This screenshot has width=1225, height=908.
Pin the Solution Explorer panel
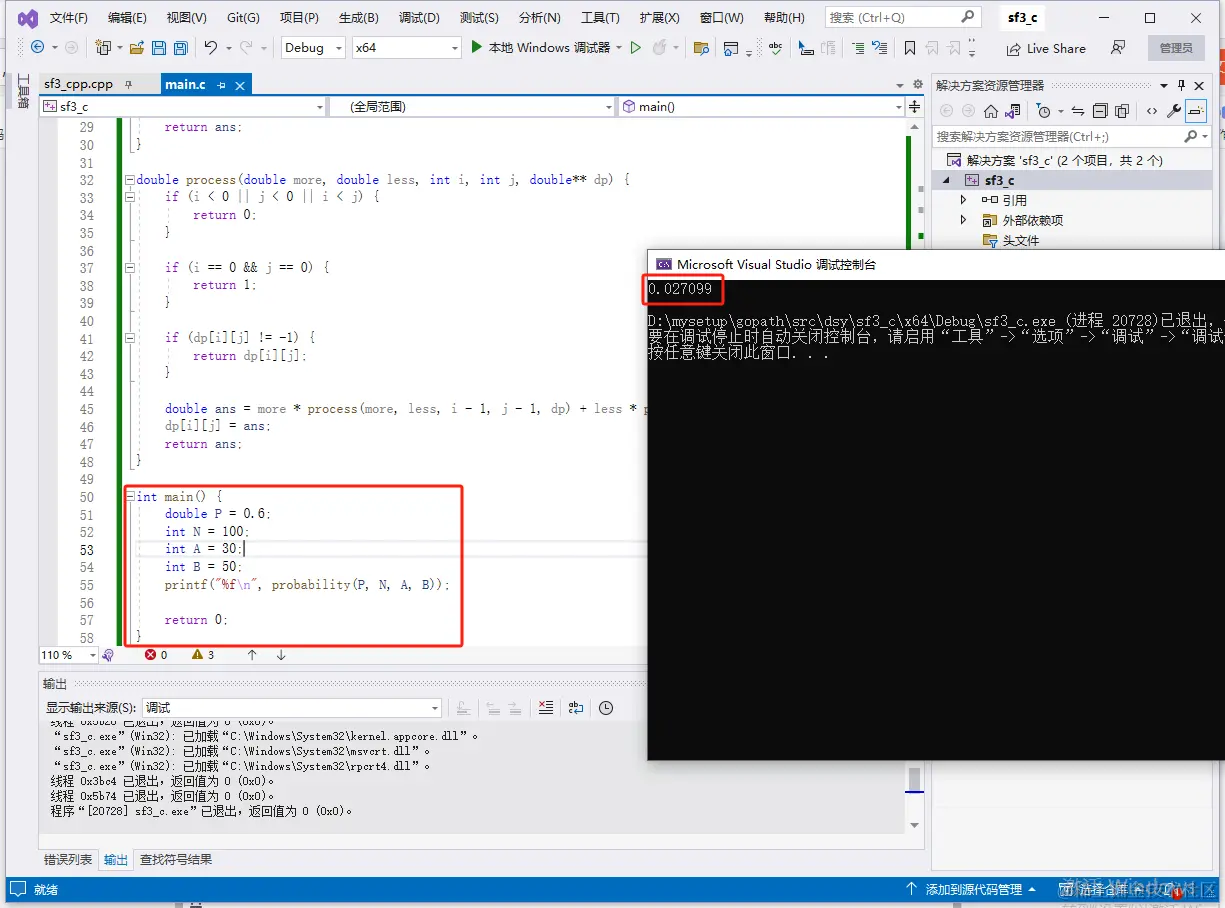(x=1181, y=85)
